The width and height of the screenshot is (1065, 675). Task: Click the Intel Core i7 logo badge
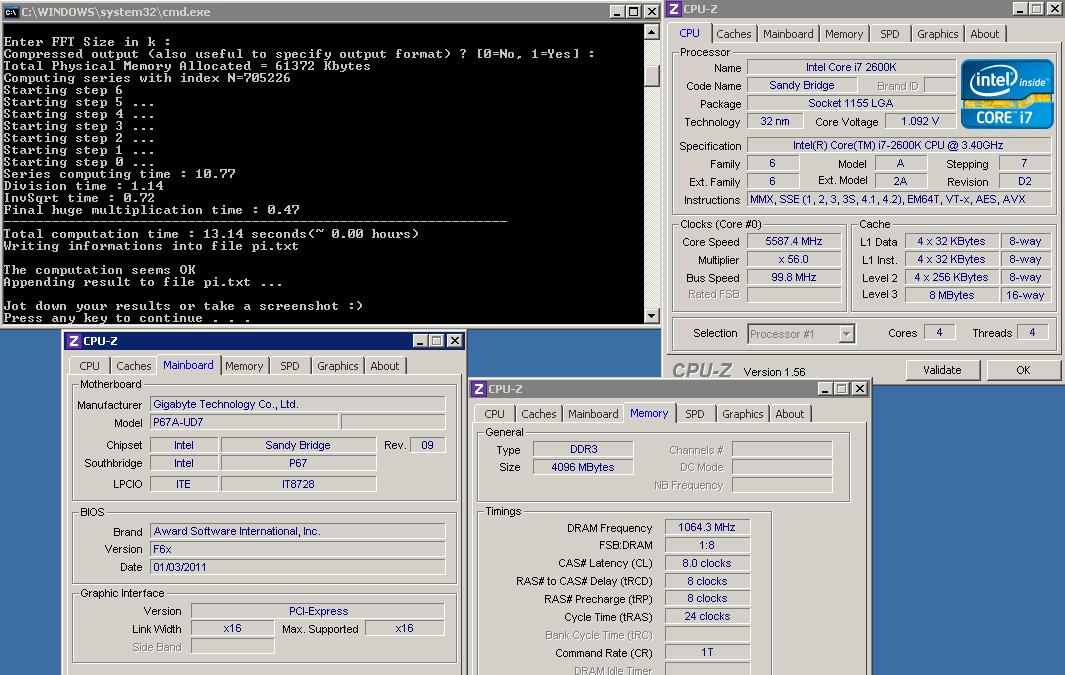coord(1007,94)
